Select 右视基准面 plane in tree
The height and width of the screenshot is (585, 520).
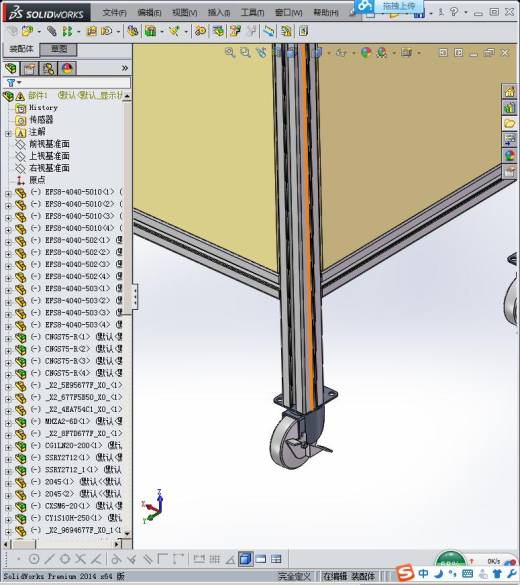pyautogui.click(x=49, y=168)
